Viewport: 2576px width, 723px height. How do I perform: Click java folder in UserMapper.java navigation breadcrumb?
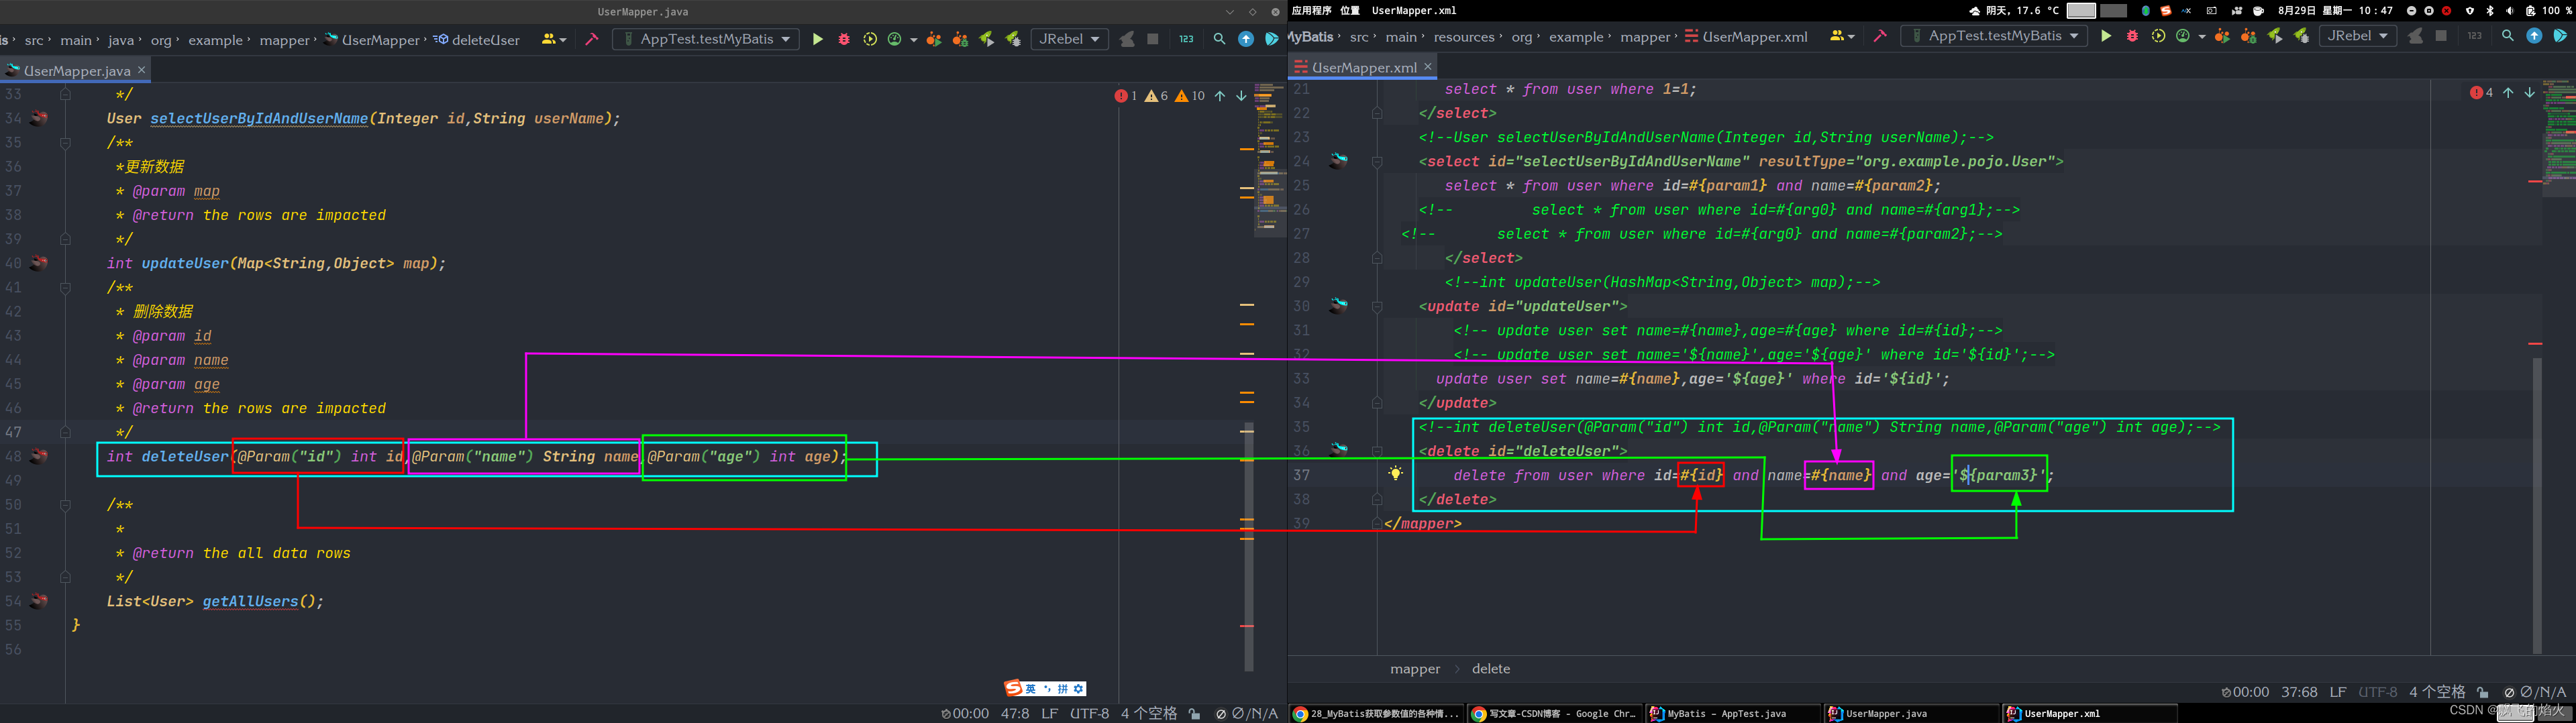pos(120,40)
